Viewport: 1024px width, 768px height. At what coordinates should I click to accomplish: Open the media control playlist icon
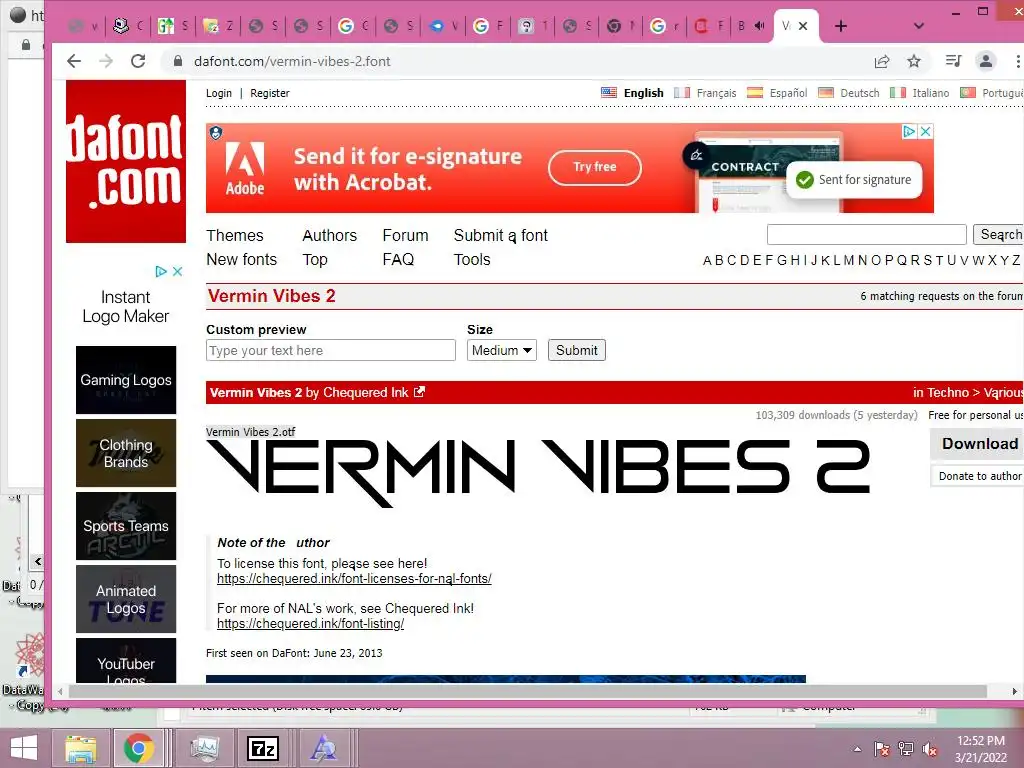[x=953, y=61]
